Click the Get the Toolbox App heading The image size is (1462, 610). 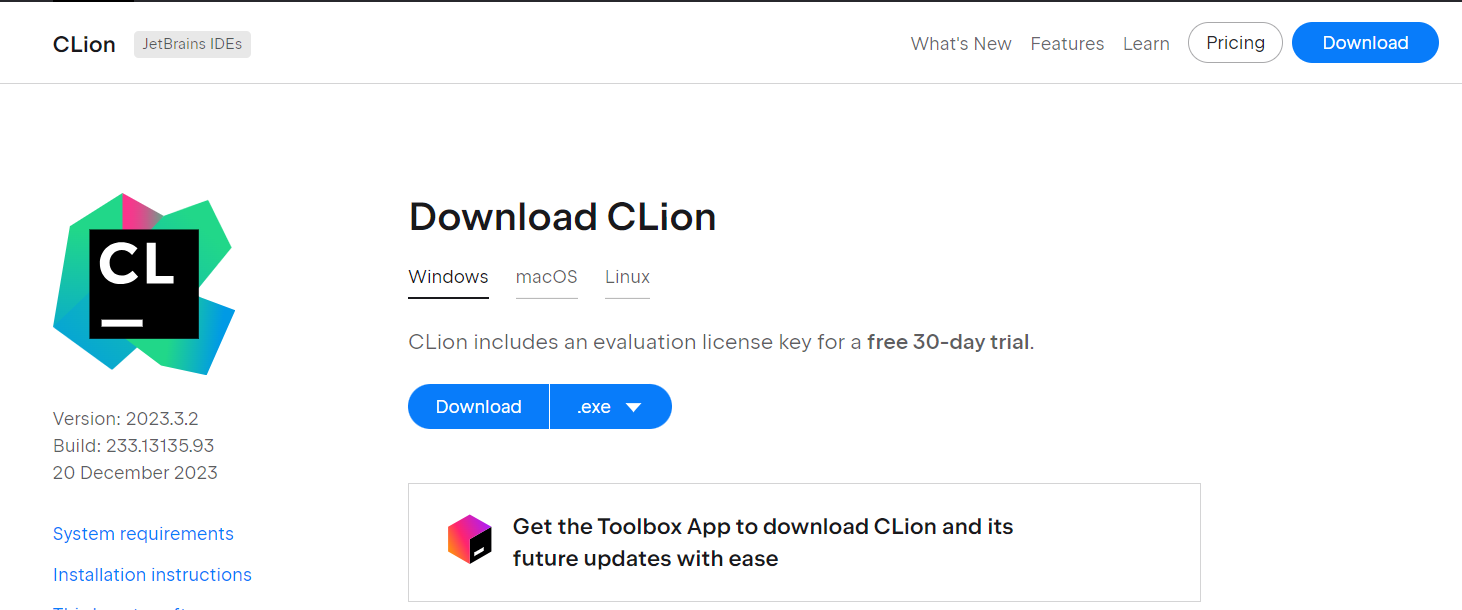coord(763,542)
